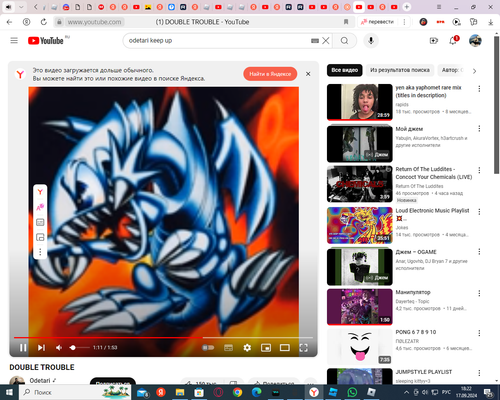Click the 'перевести' translate page button

click(x=378, y=22)
